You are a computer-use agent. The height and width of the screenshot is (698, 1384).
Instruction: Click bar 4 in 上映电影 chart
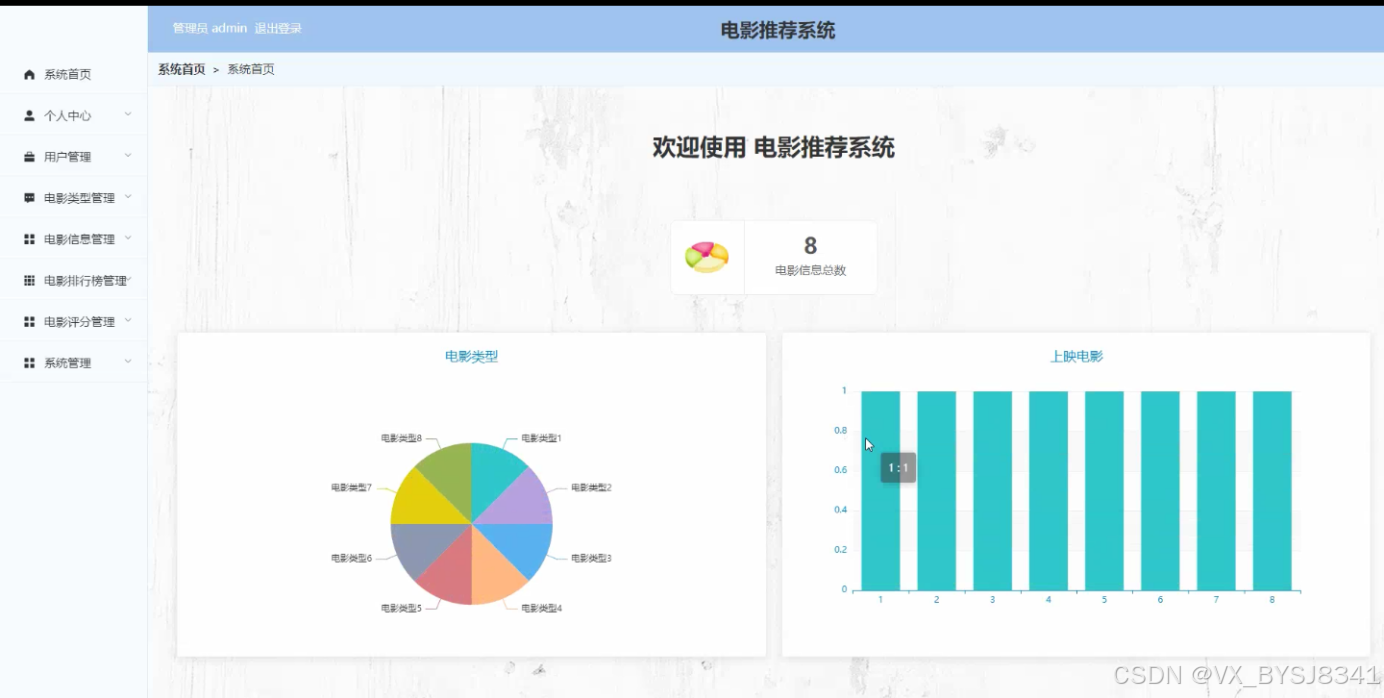click(1049, 490)
